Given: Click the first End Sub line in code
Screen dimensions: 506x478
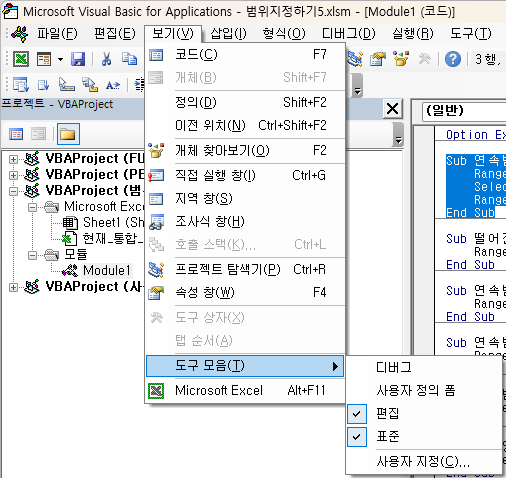Looking at the screenshot, I should [x=470, y=213].
